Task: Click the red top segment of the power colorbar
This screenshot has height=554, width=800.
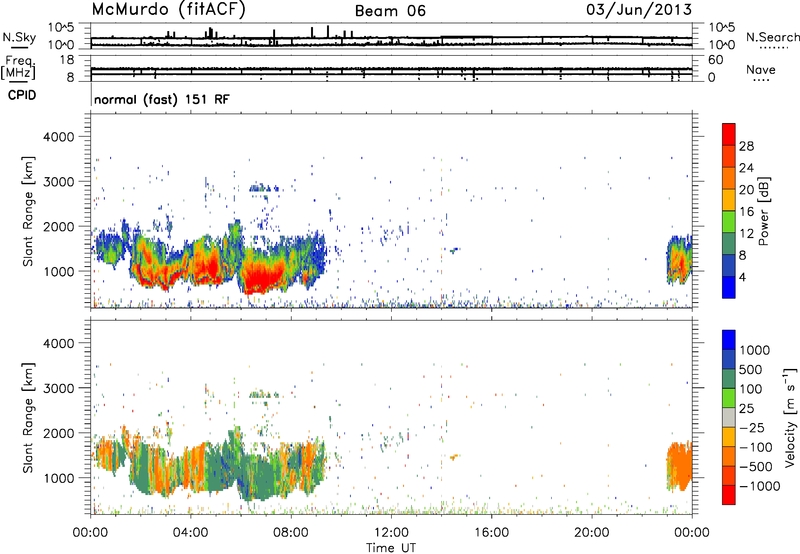Action: pyautogui.click(x=729, y=135)
